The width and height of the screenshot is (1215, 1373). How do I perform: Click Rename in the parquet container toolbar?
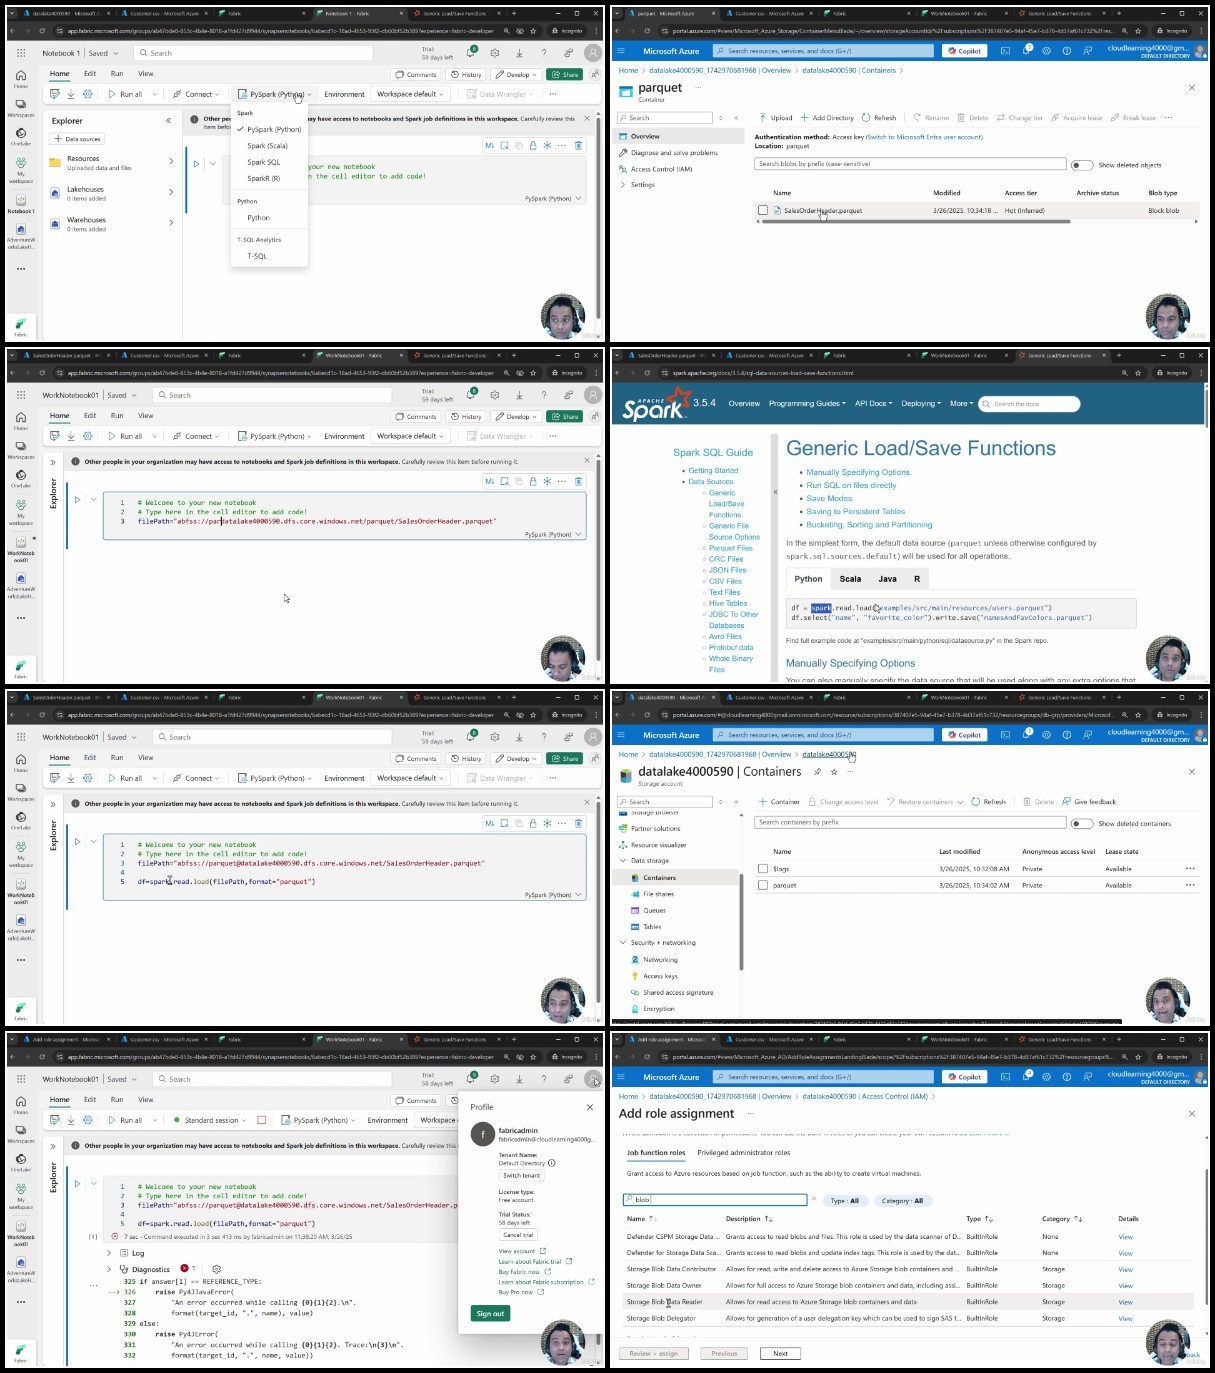(x=931, y=117)
